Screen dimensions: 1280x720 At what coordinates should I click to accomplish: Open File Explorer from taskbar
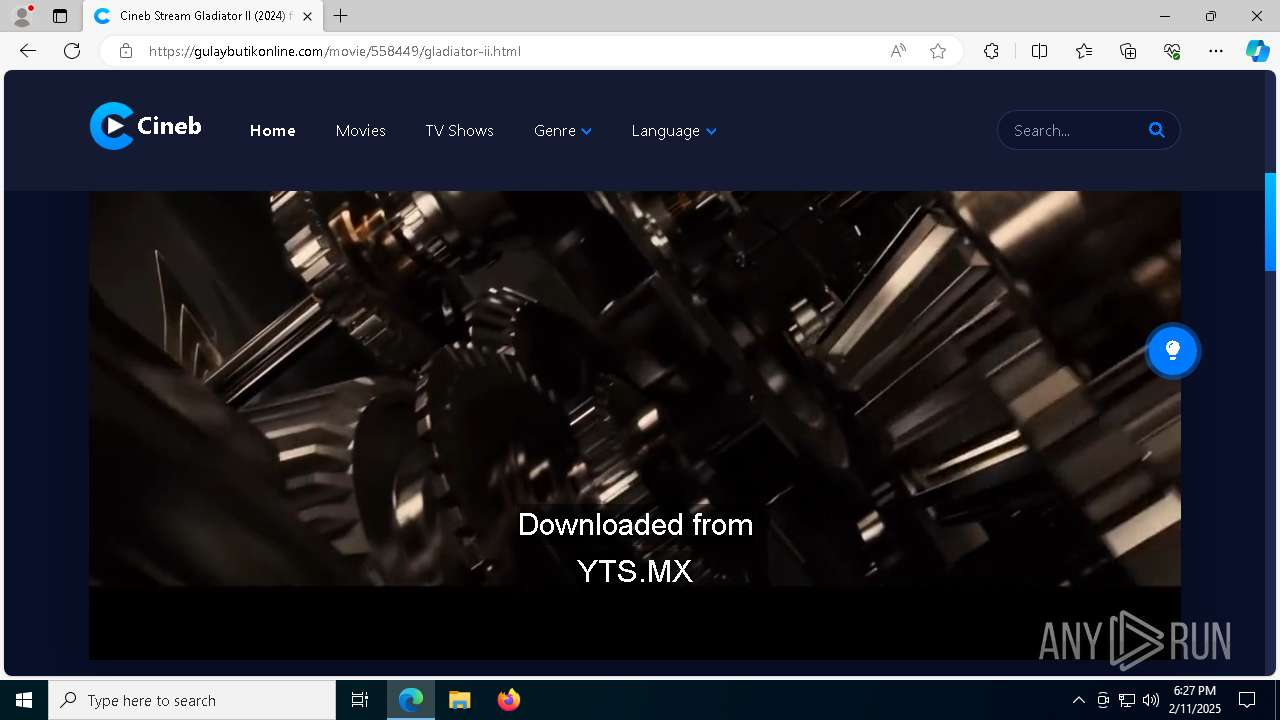point(459,700)
